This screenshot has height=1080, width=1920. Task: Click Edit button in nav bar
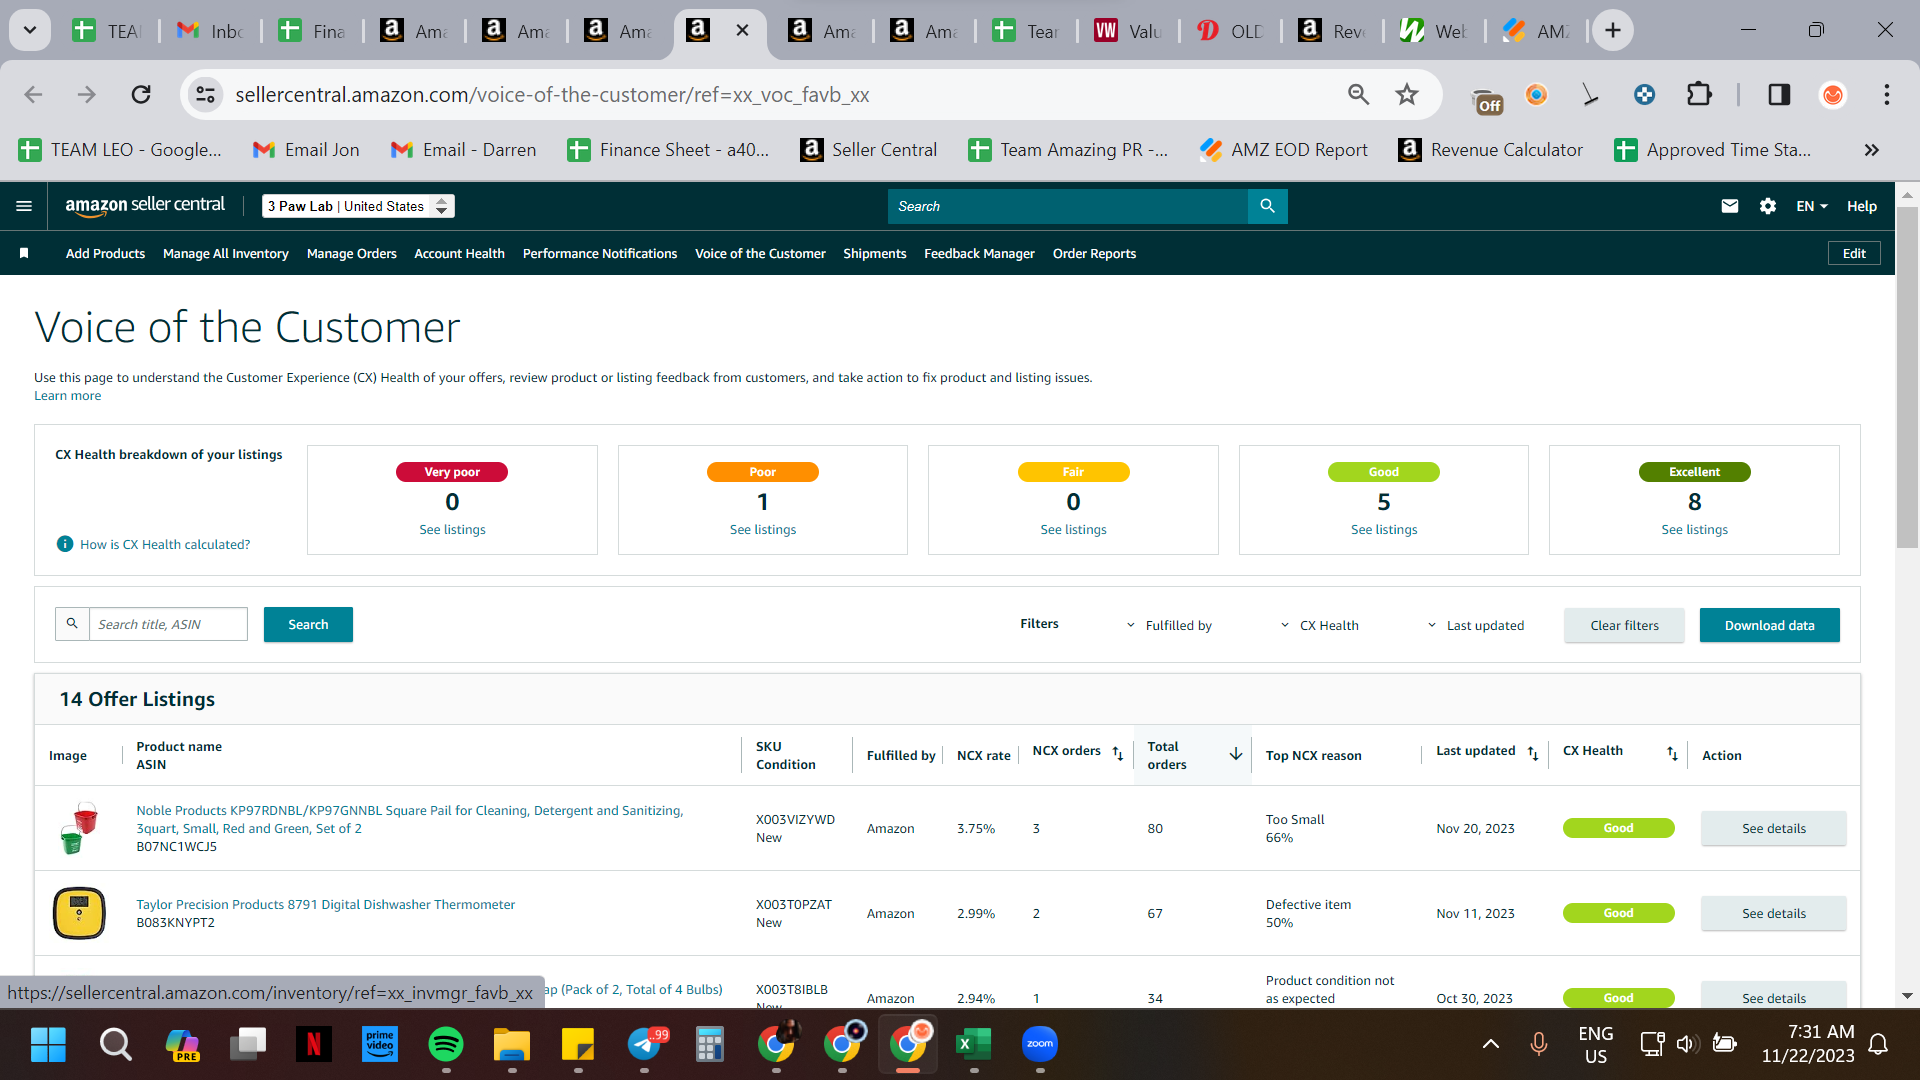click(x=1854, y=254)
